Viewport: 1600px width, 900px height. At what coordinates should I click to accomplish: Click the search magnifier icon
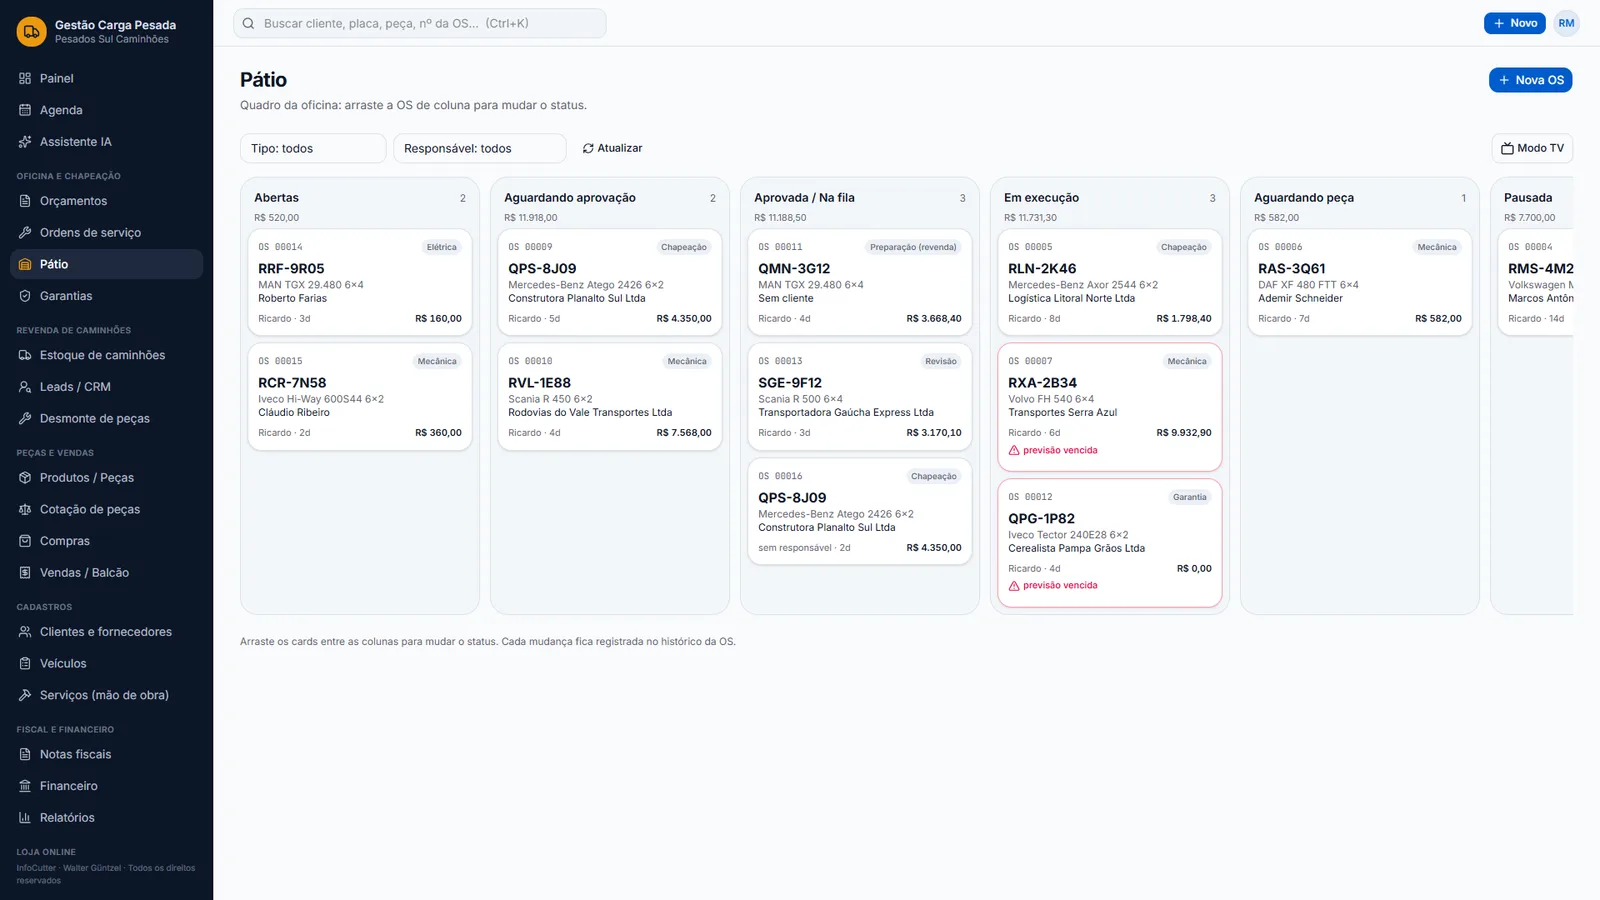tap(249, 23)
